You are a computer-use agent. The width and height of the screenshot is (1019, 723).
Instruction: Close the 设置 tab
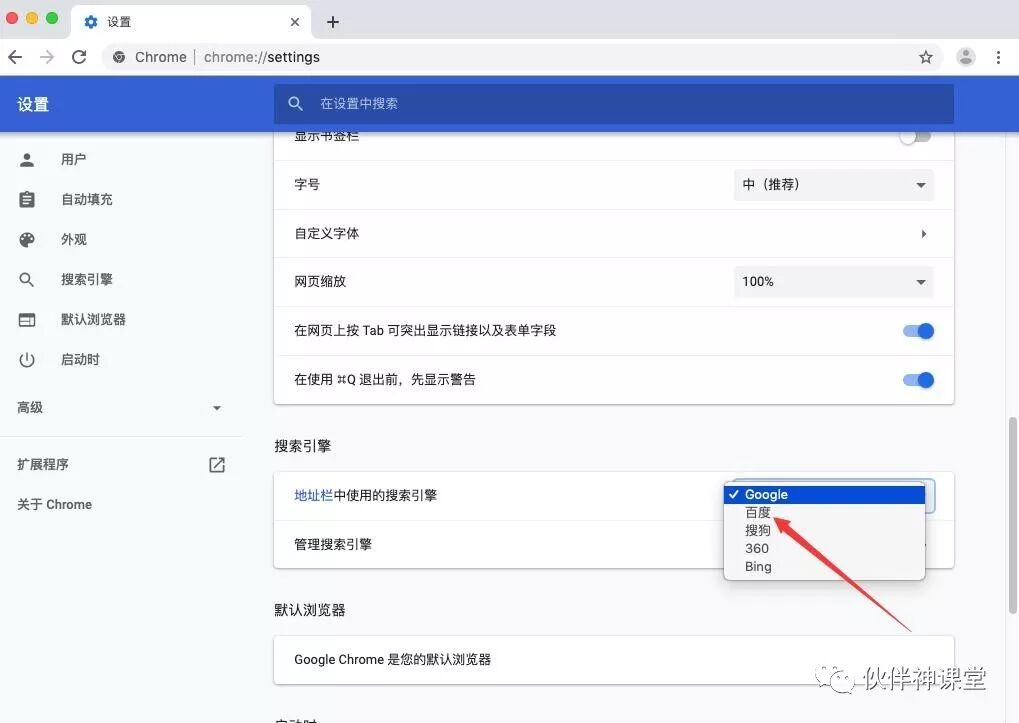pyautogui.click(x=294, y=22)
